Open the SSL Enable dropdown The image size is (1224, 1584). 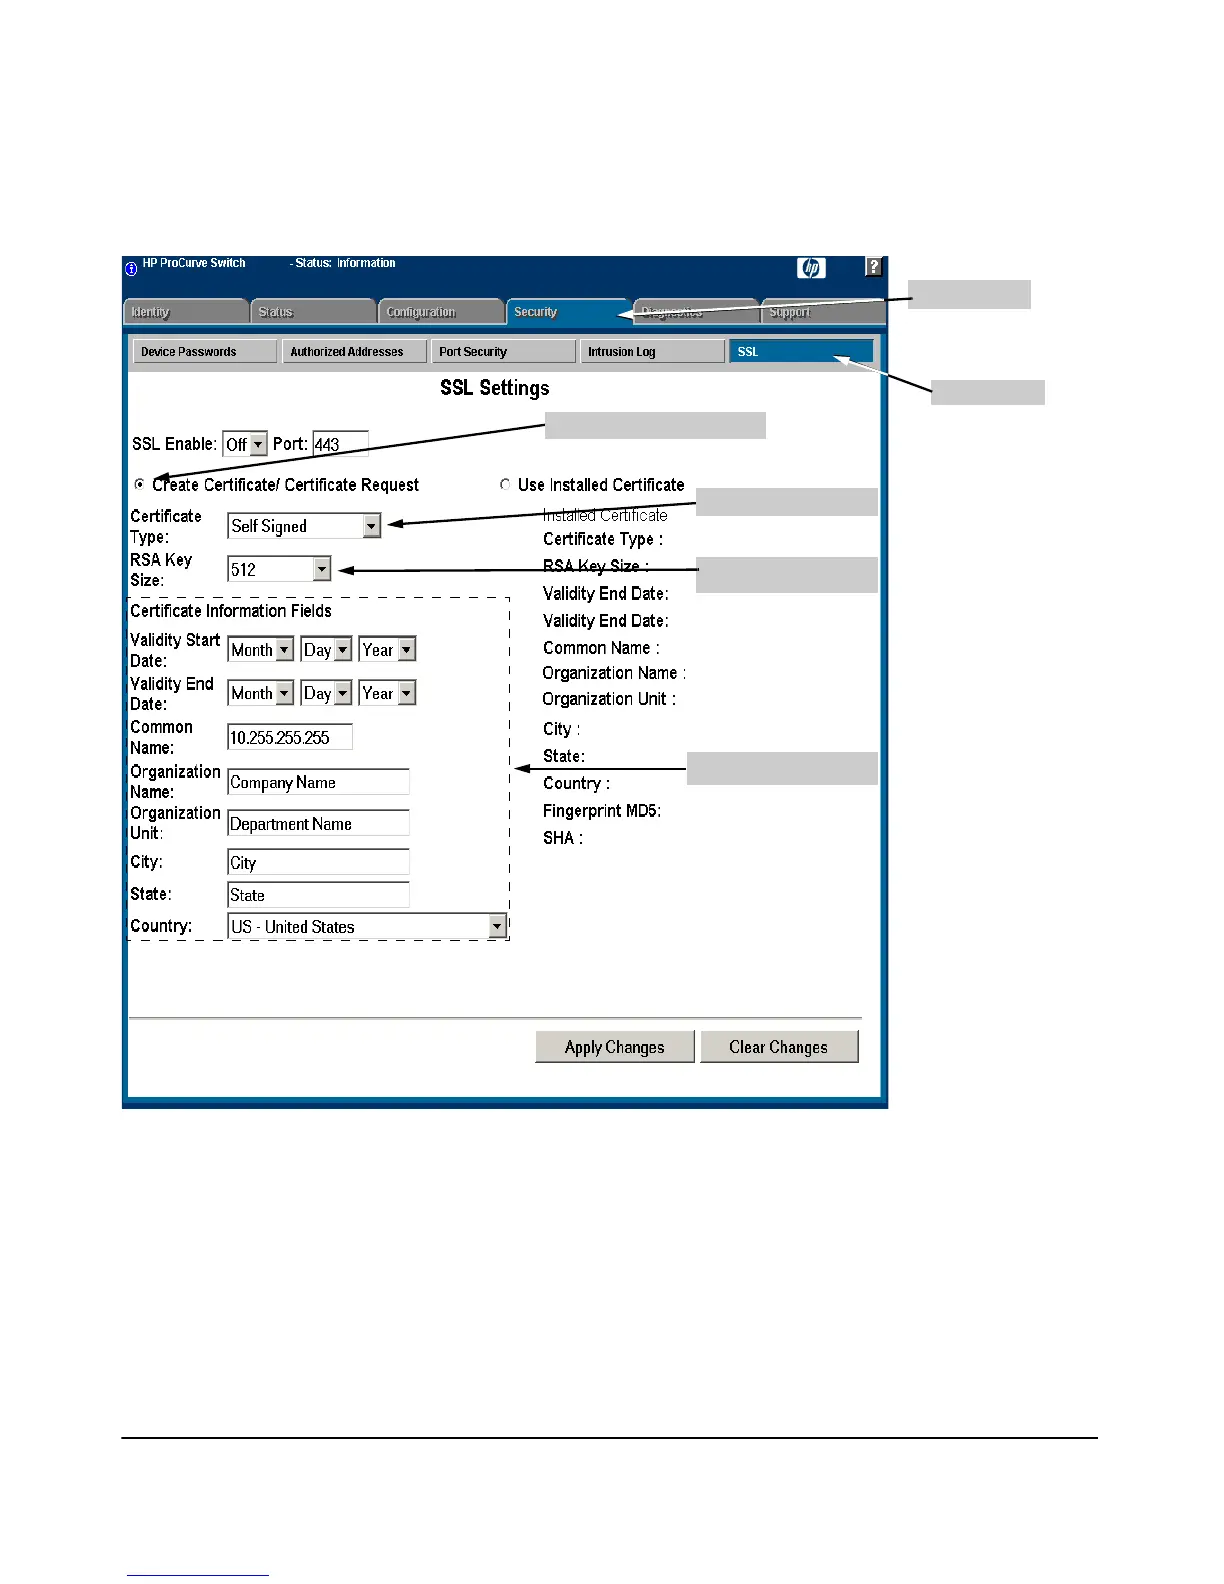245,444
